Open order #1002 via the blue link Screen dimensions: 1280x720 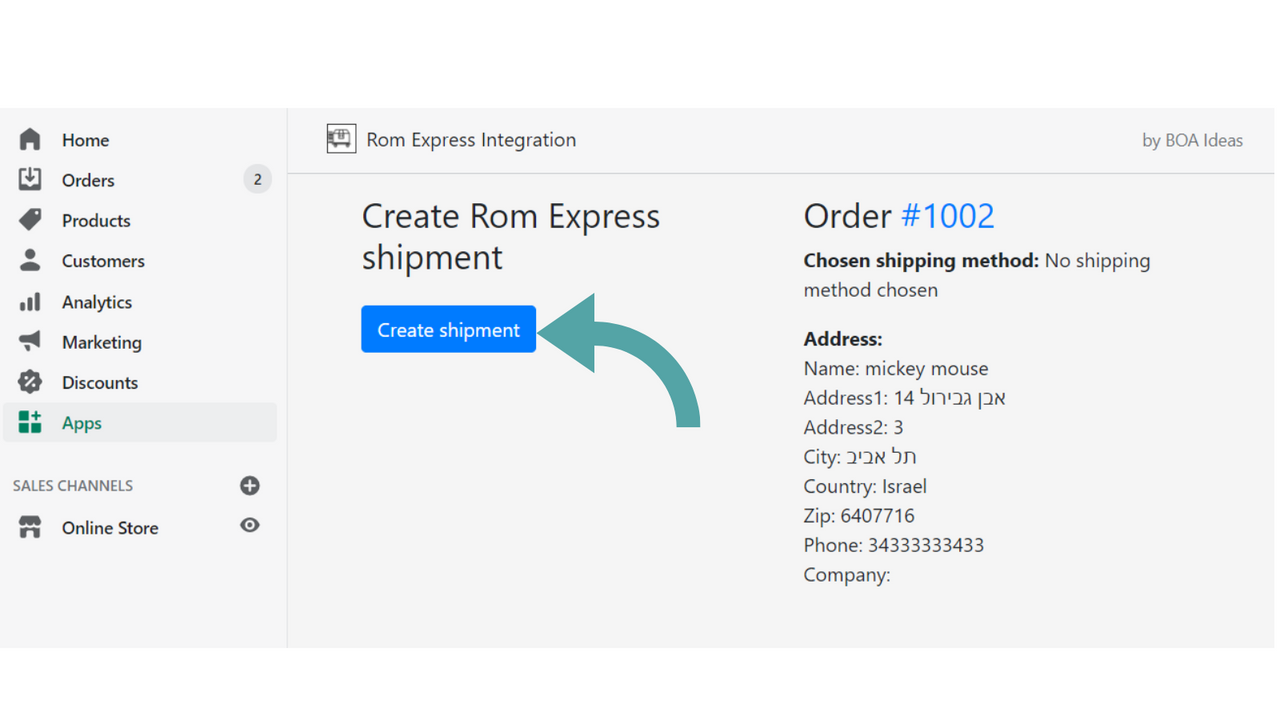pos(948,215)
